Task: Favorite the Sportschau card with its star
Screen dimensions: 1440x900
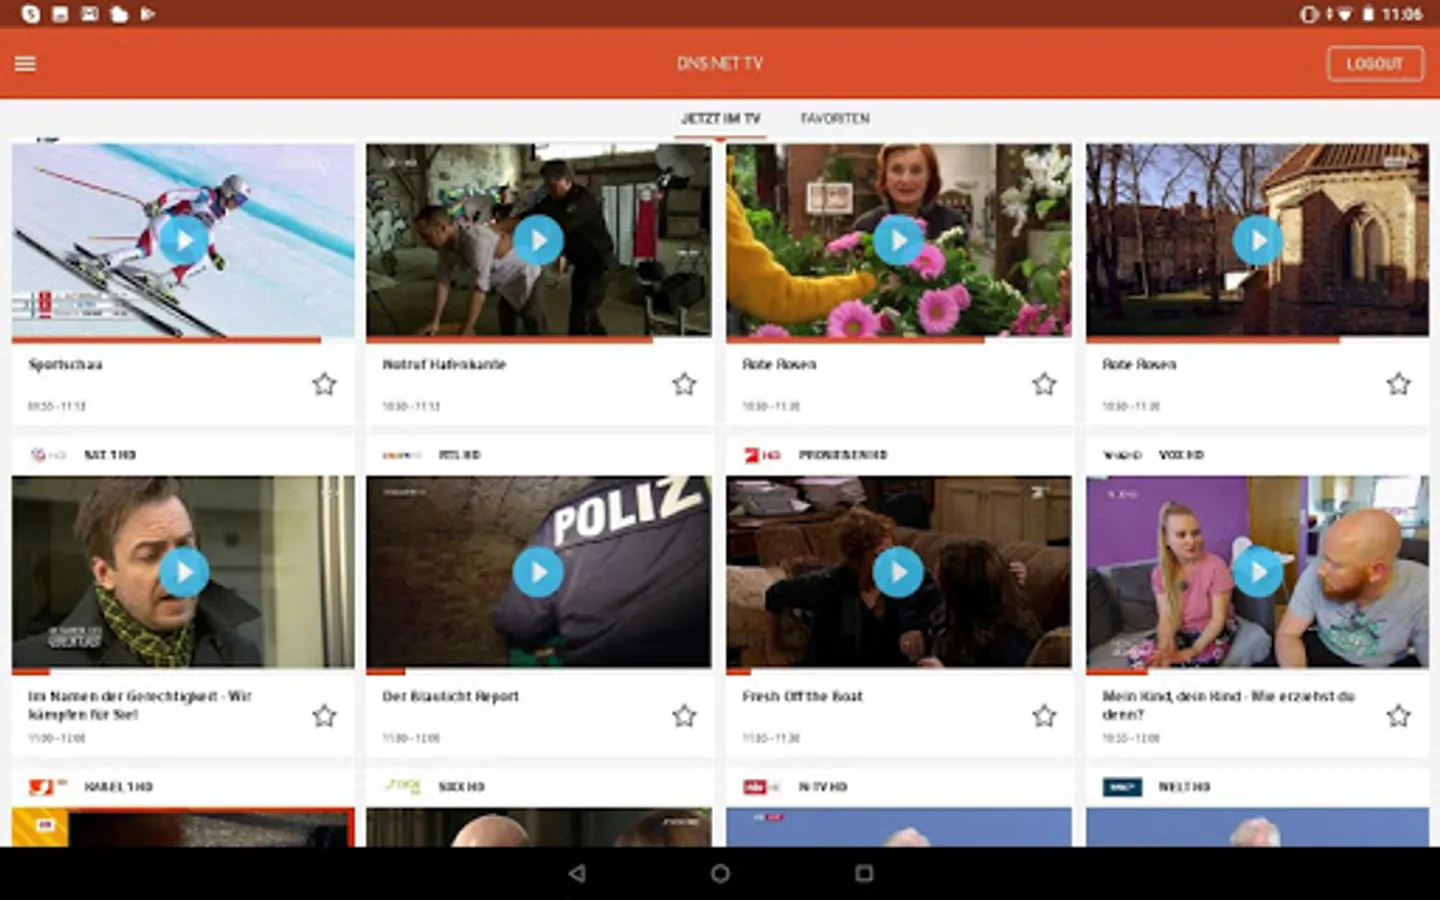Action: click(324, 384)
